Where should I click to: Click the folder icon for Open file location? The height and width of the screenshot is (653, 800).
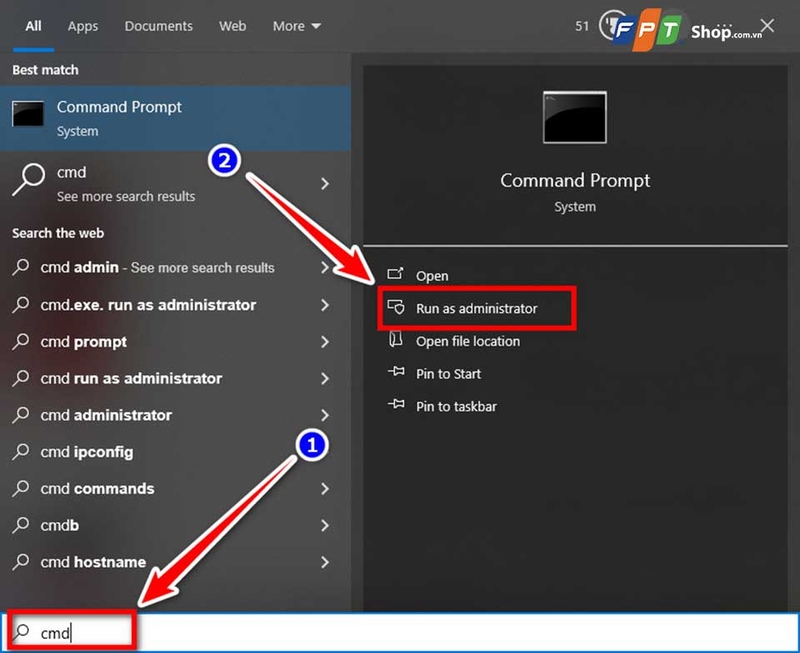[396, 339]
